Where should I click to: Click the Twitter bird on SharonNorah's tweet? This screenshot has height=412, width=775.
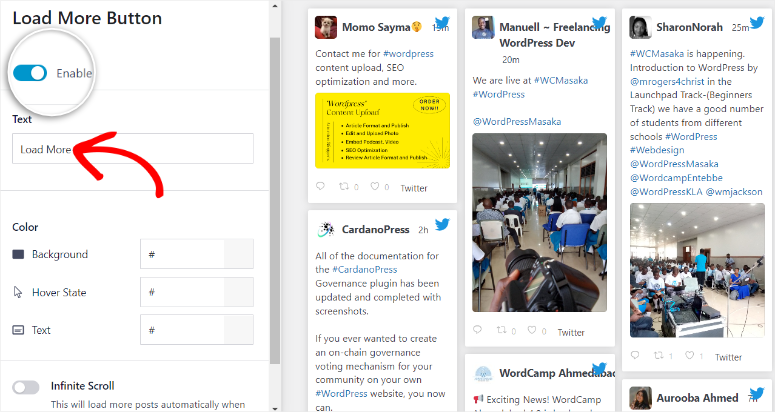click(757, 22)
